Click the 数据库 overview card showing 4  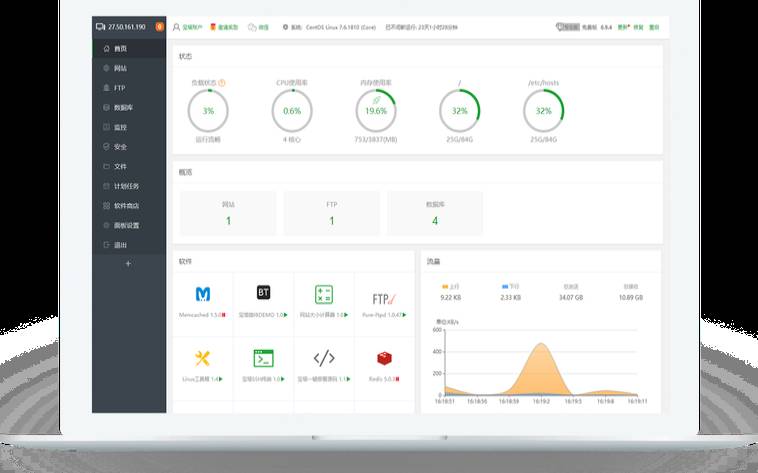(x=435, y=213)
